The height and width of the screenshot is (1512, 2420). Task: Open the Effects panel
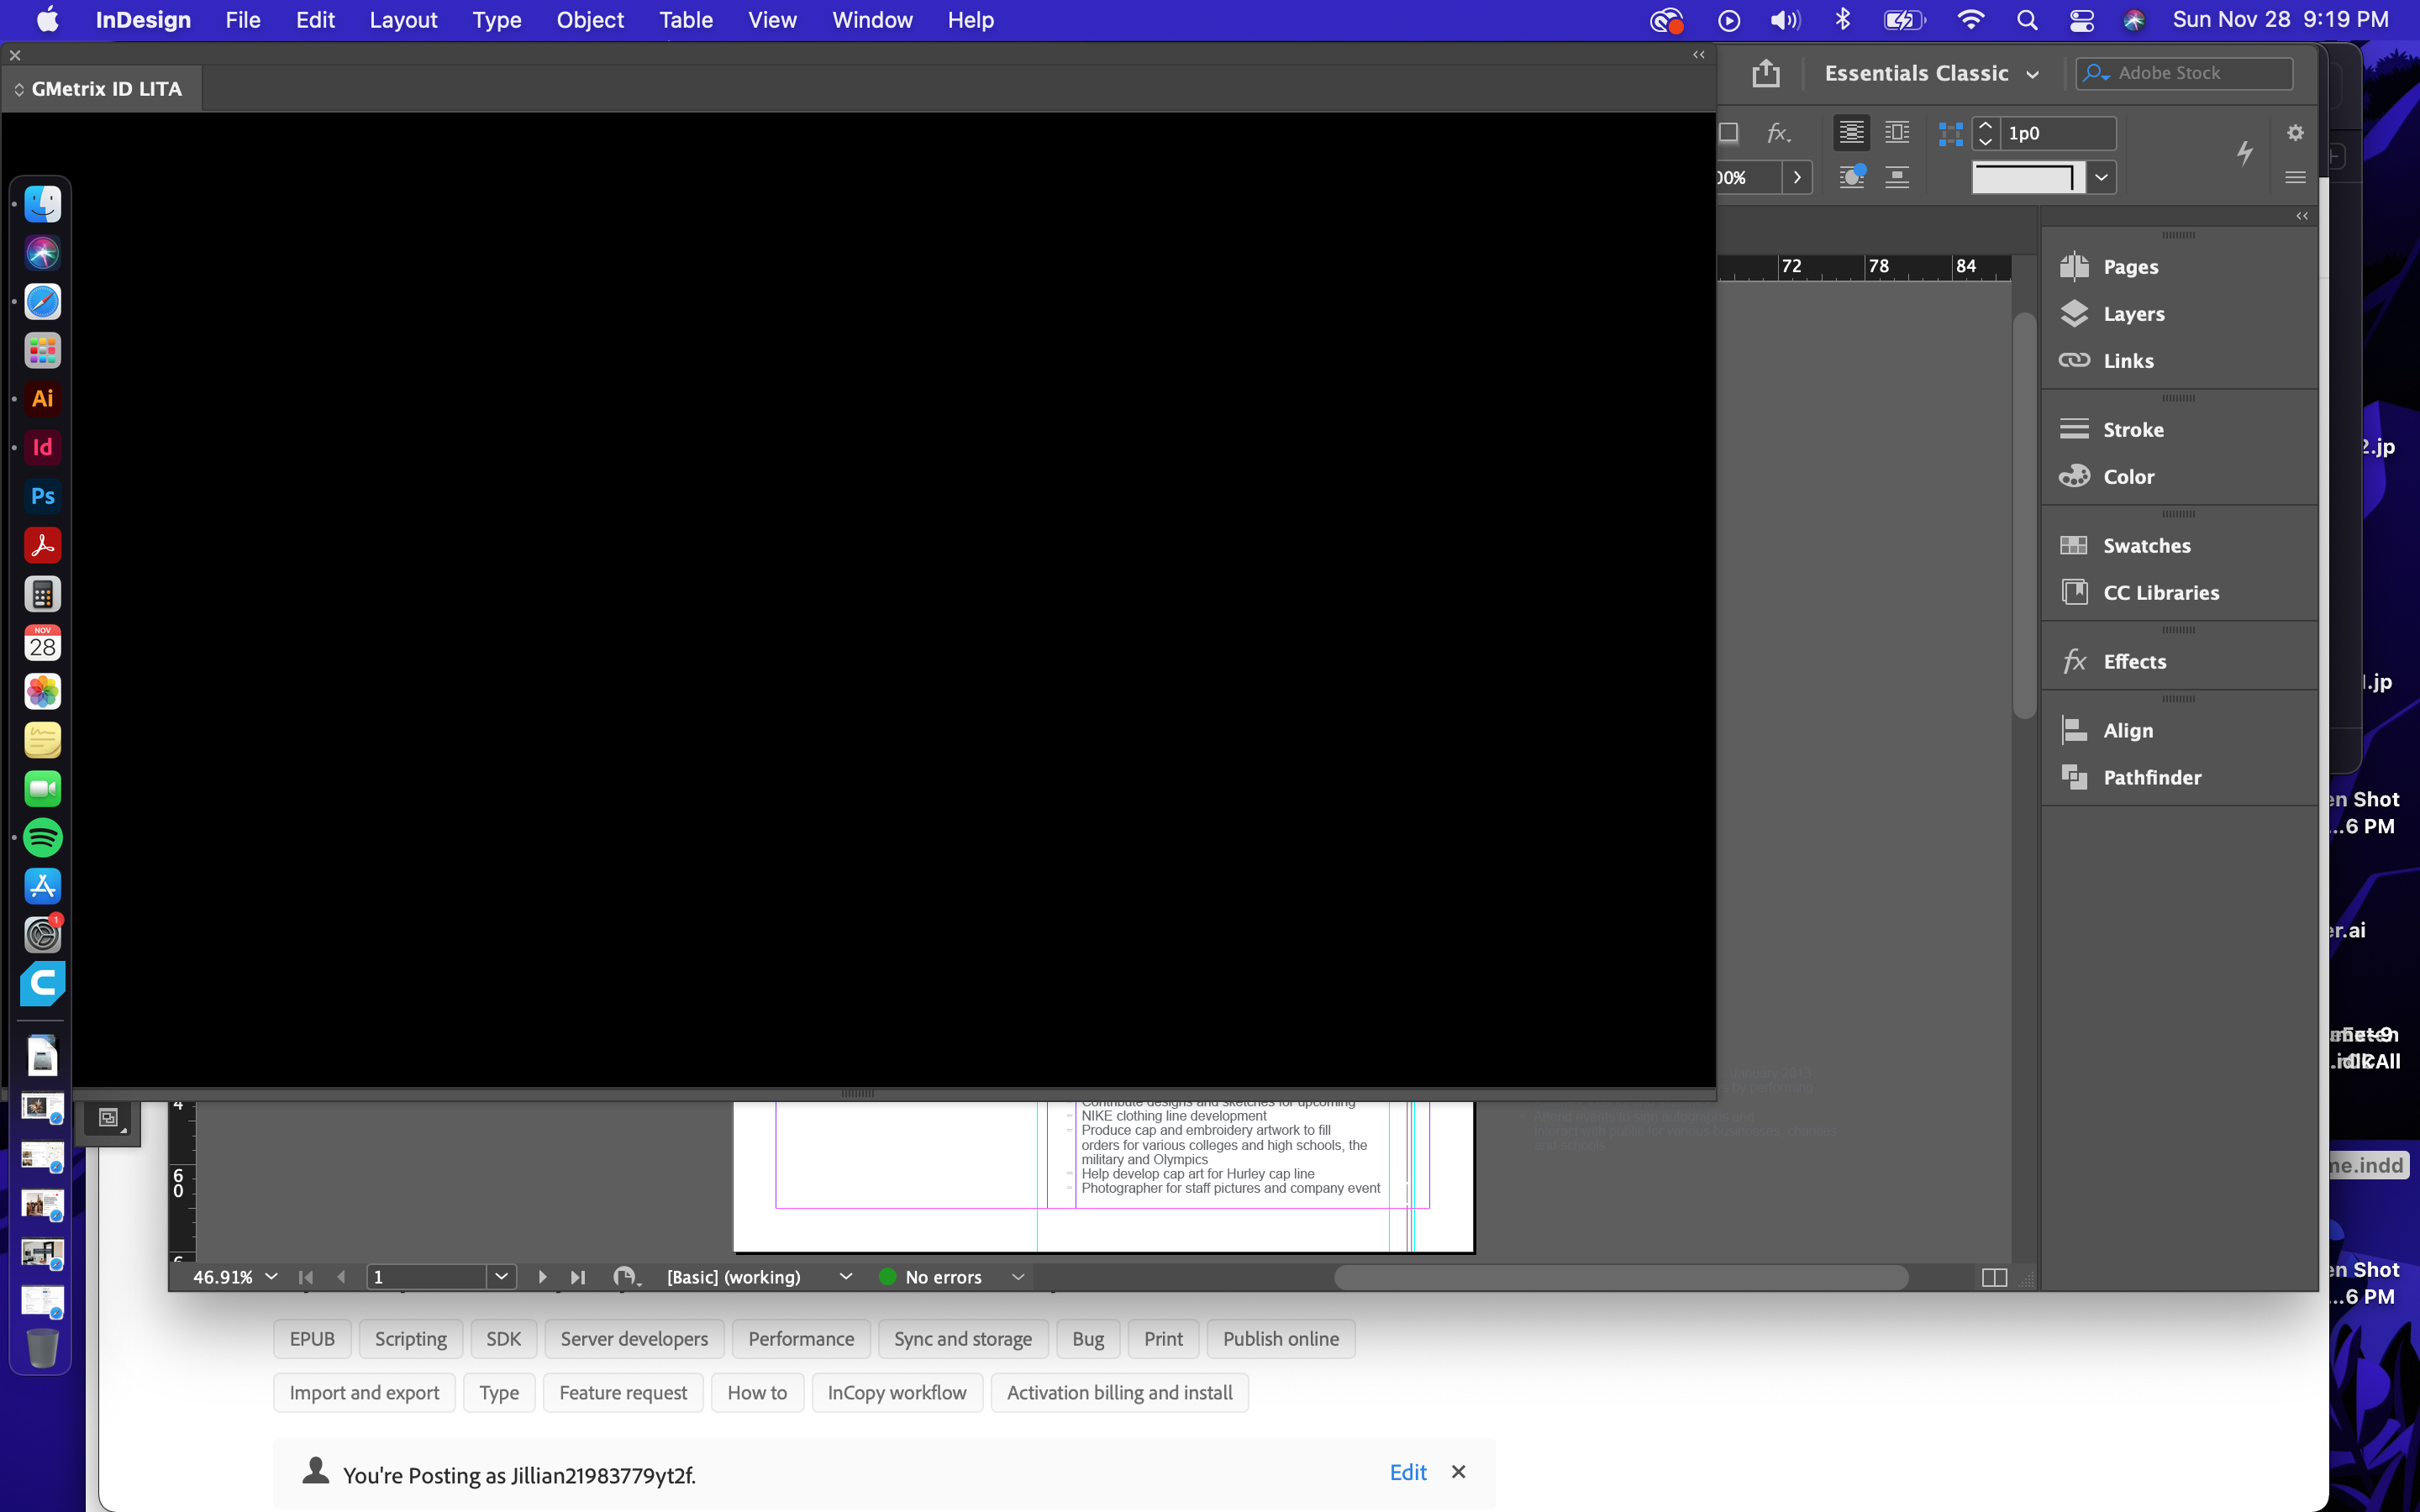pyautogui.click(x=2135, y=661)
